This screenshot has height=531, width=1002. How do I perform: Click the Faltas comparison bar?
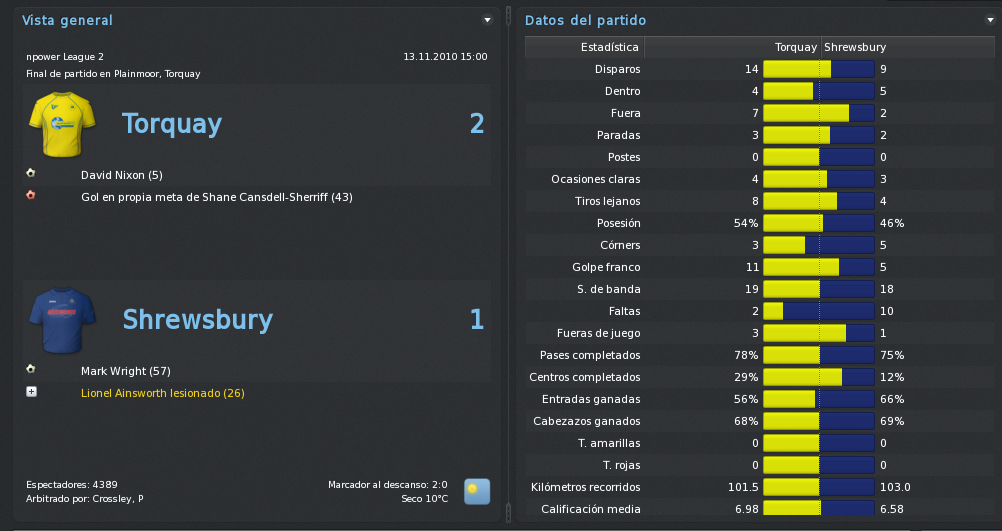[819, 311]
